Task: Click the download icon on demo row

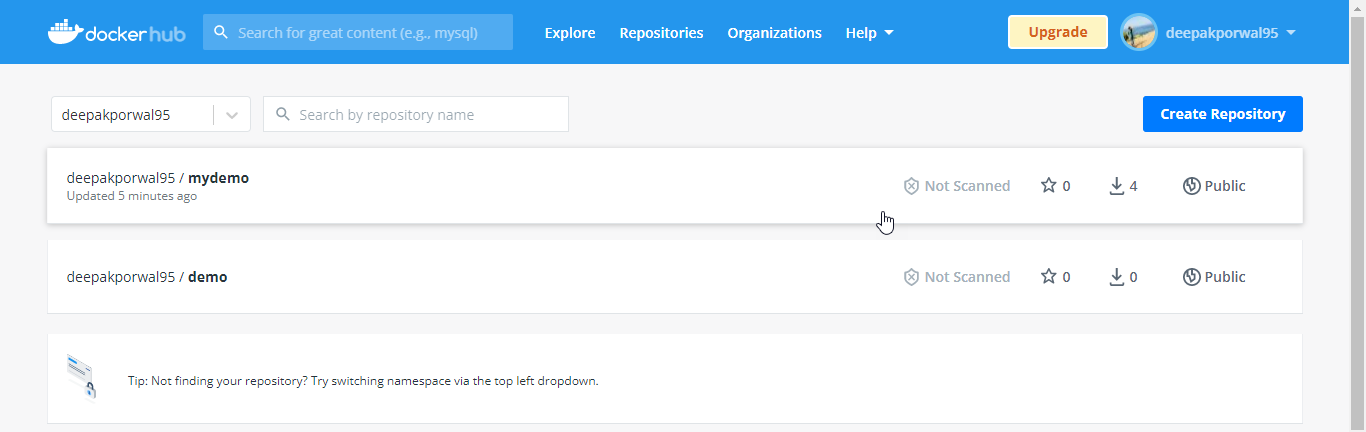Action: 1117,277
